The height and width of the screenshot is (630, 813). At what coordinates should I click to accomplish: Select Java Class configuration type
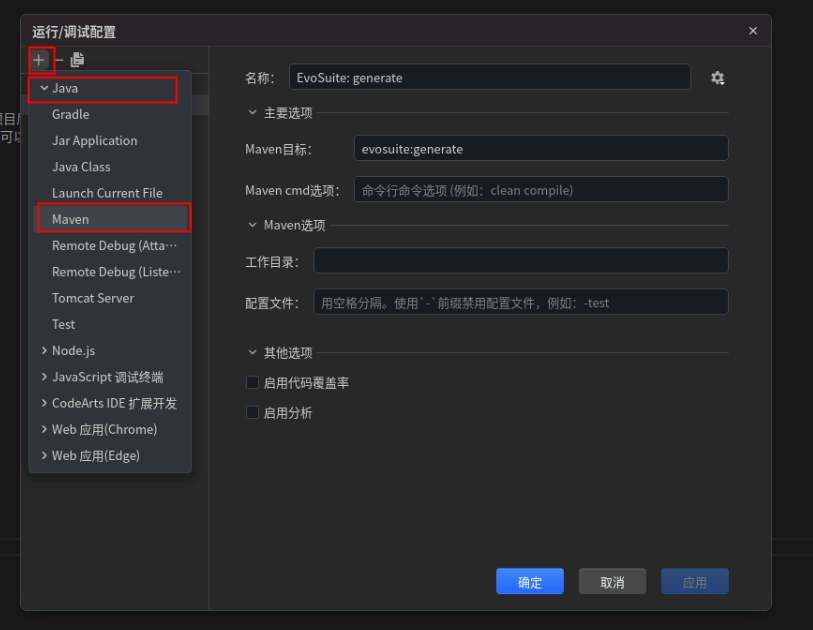(110, 167)
